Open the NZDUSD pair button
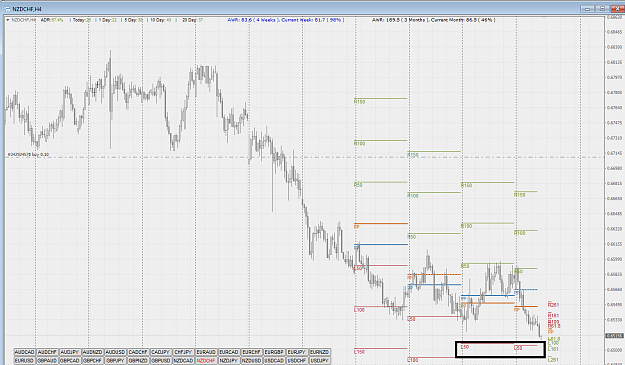 (252, 361)
